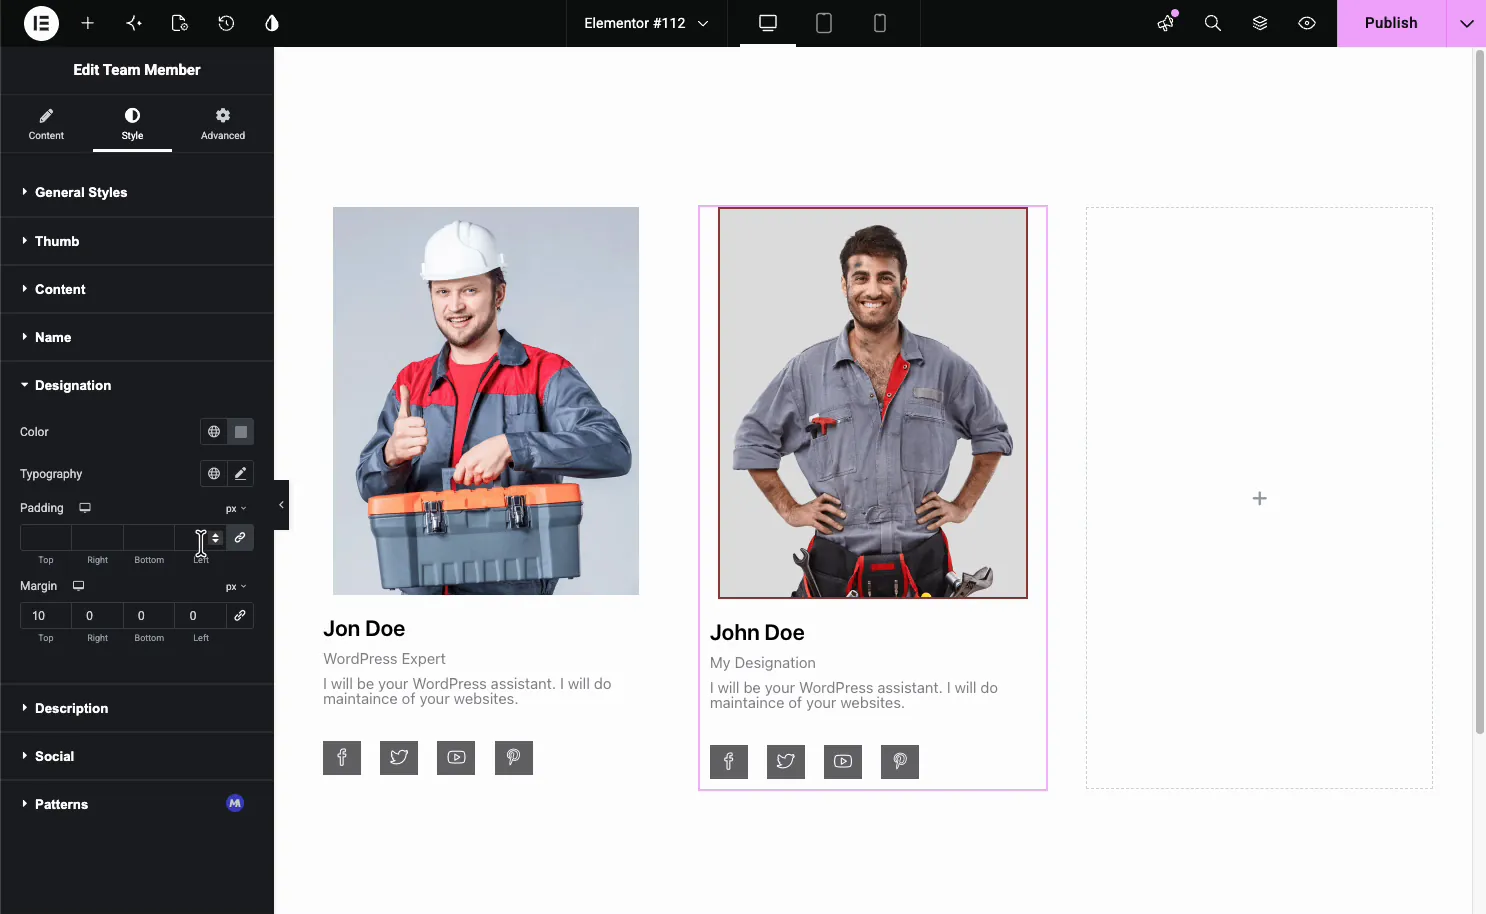Open the AI sparkle tool in top bar

134,23
